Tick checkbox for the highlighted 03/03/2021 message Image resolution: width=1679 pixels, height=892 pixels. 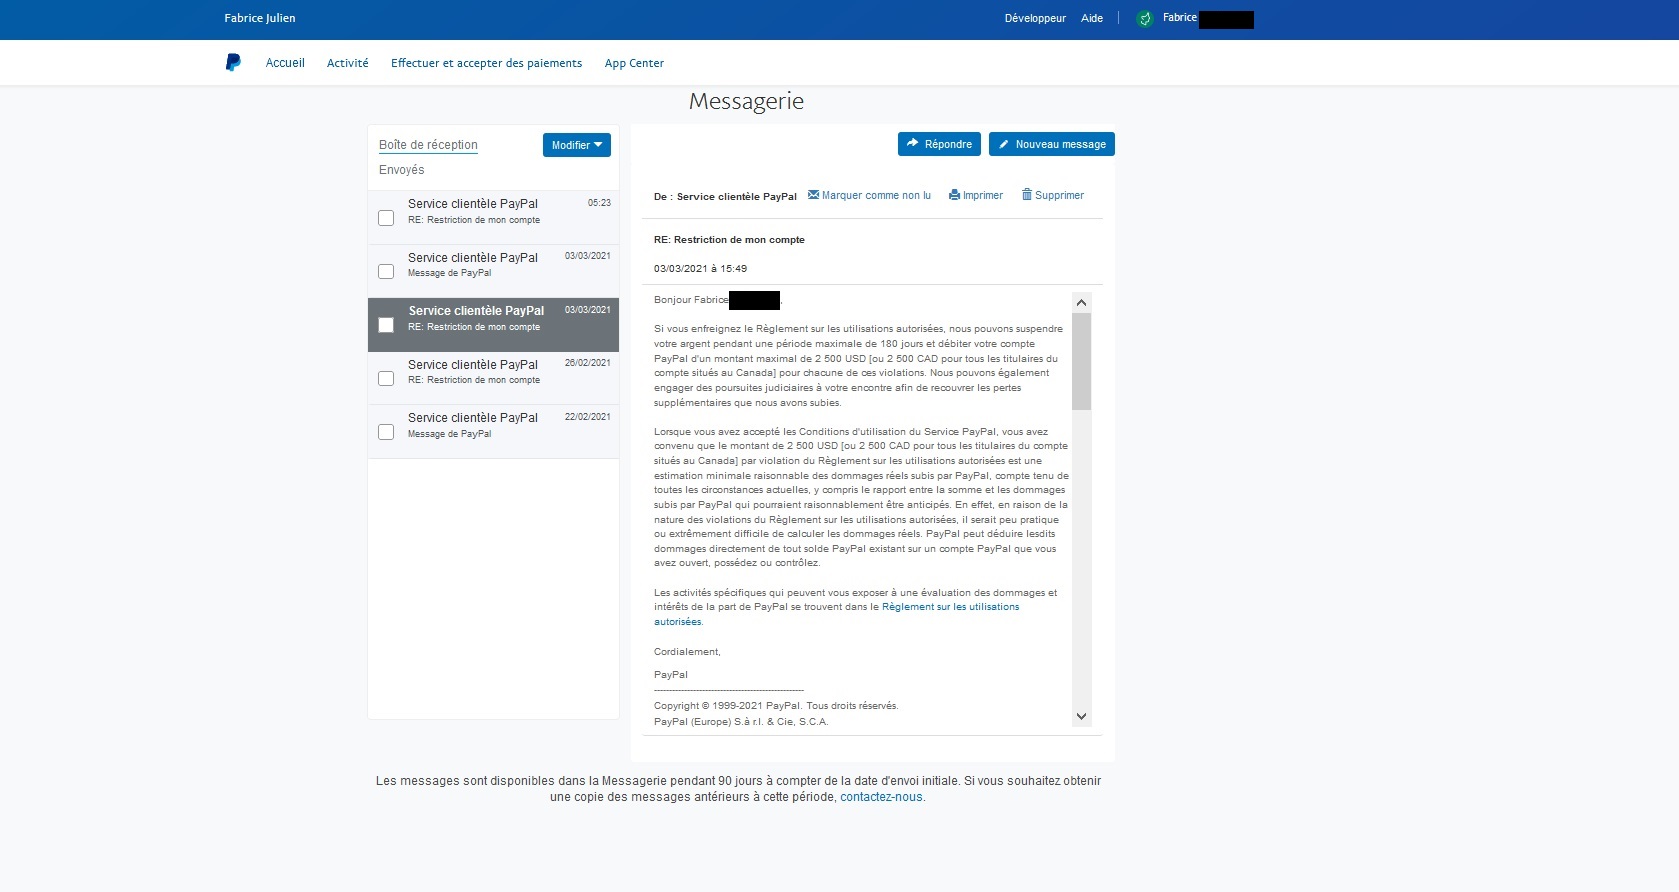(386, 325)
